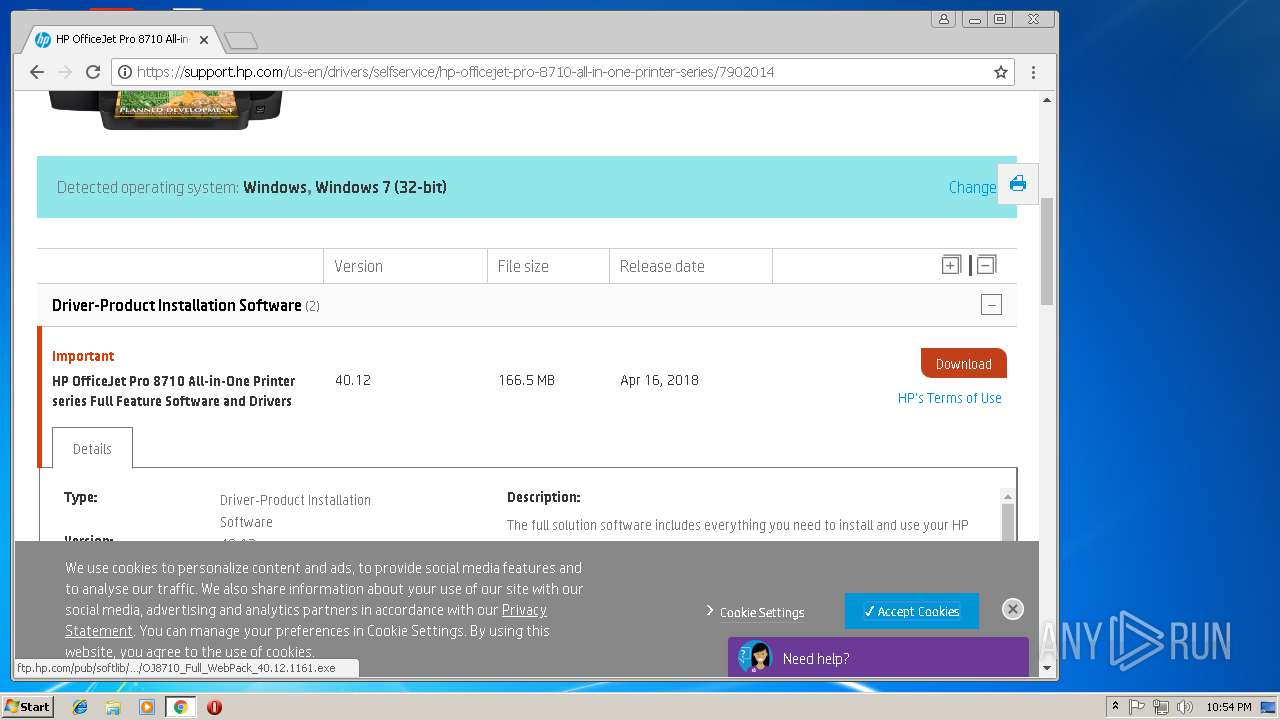Go back to the previous page
Image resolution: width=1280 pixels, height=720 pixels.
pos(37,72)
